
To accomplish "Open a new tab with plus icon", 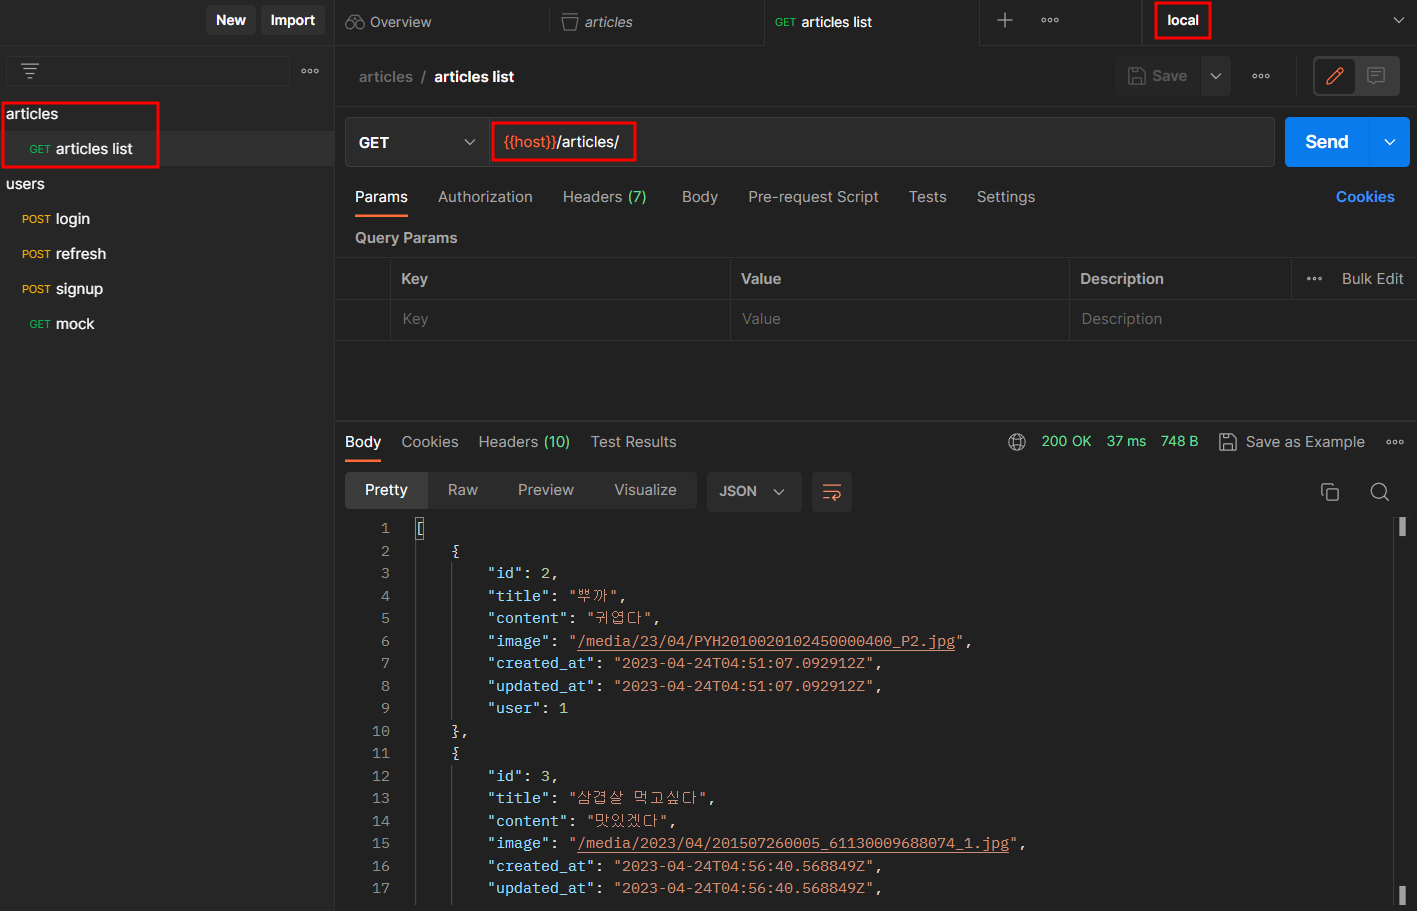I will [1005, 20].
